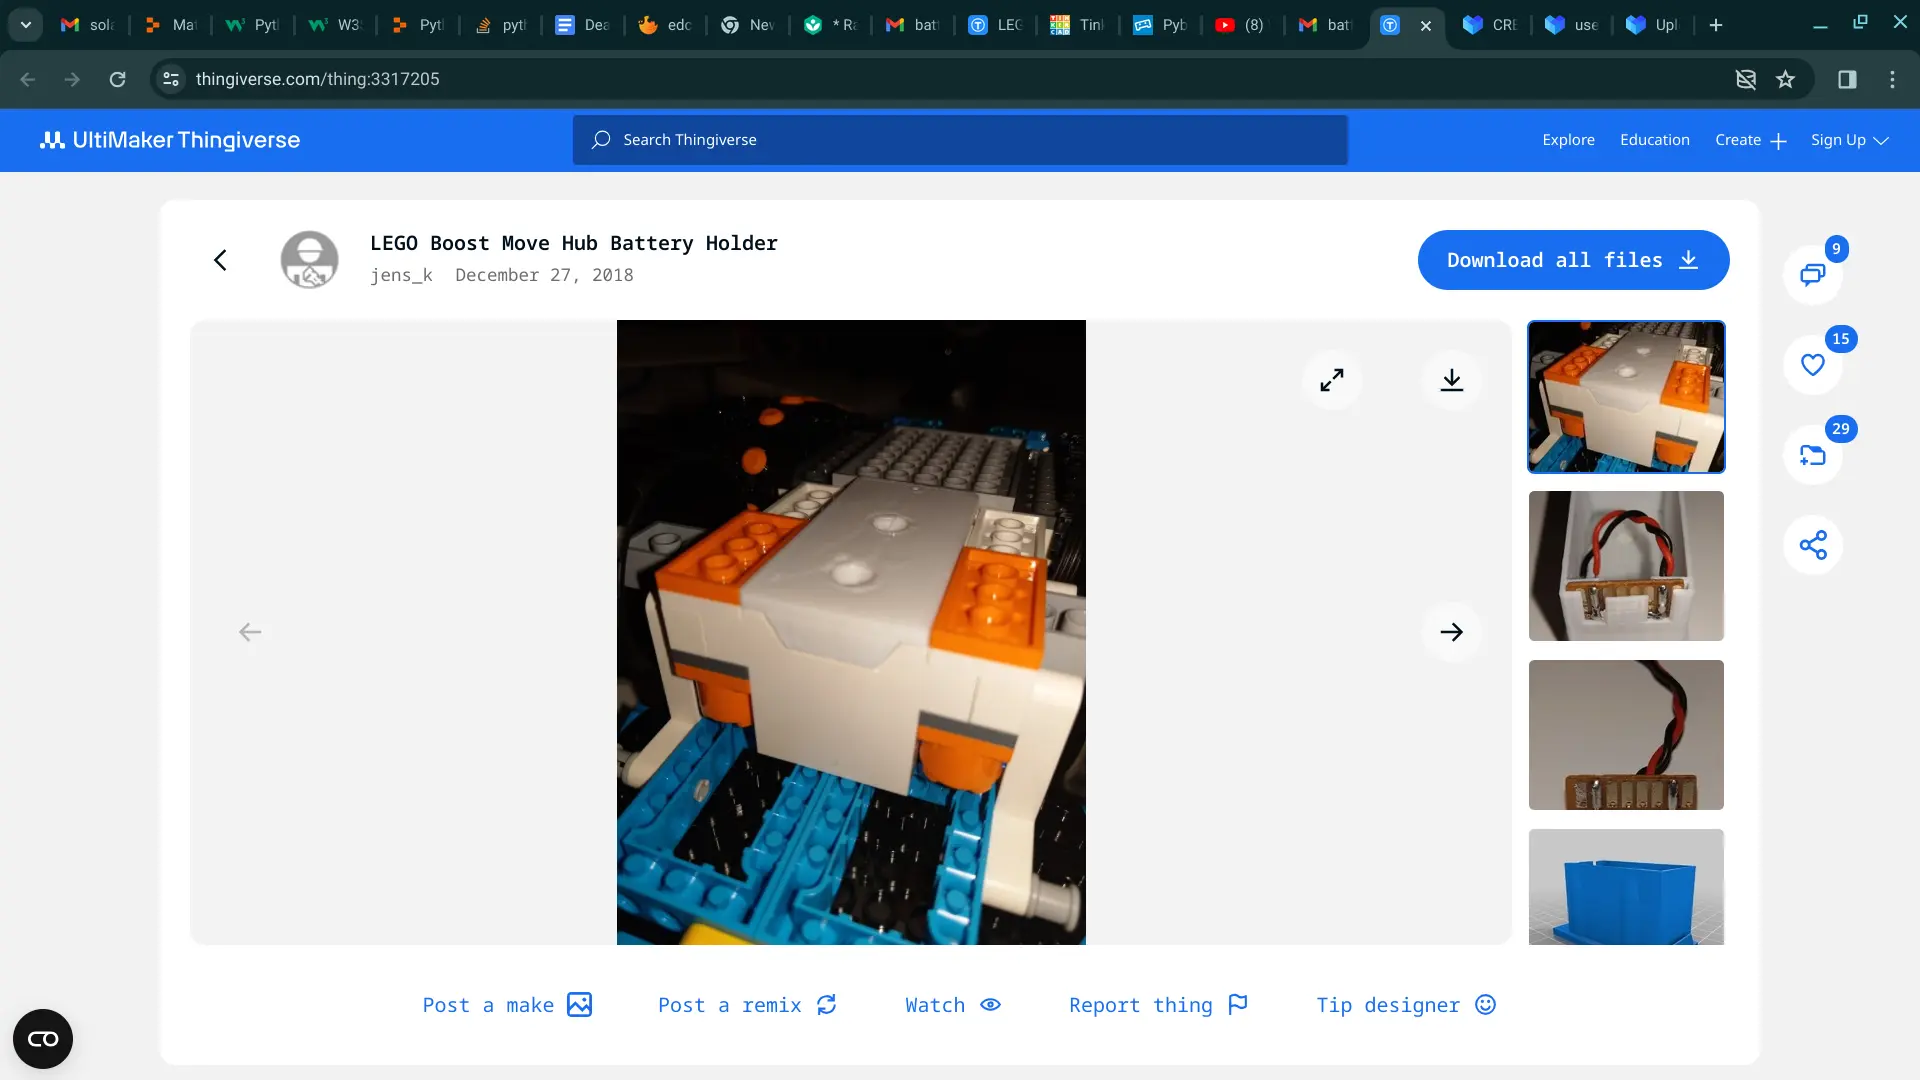This screenshot has width=1920, height=1080.
Task: Expand the image to fullscreen
Action: (1331, 380)
